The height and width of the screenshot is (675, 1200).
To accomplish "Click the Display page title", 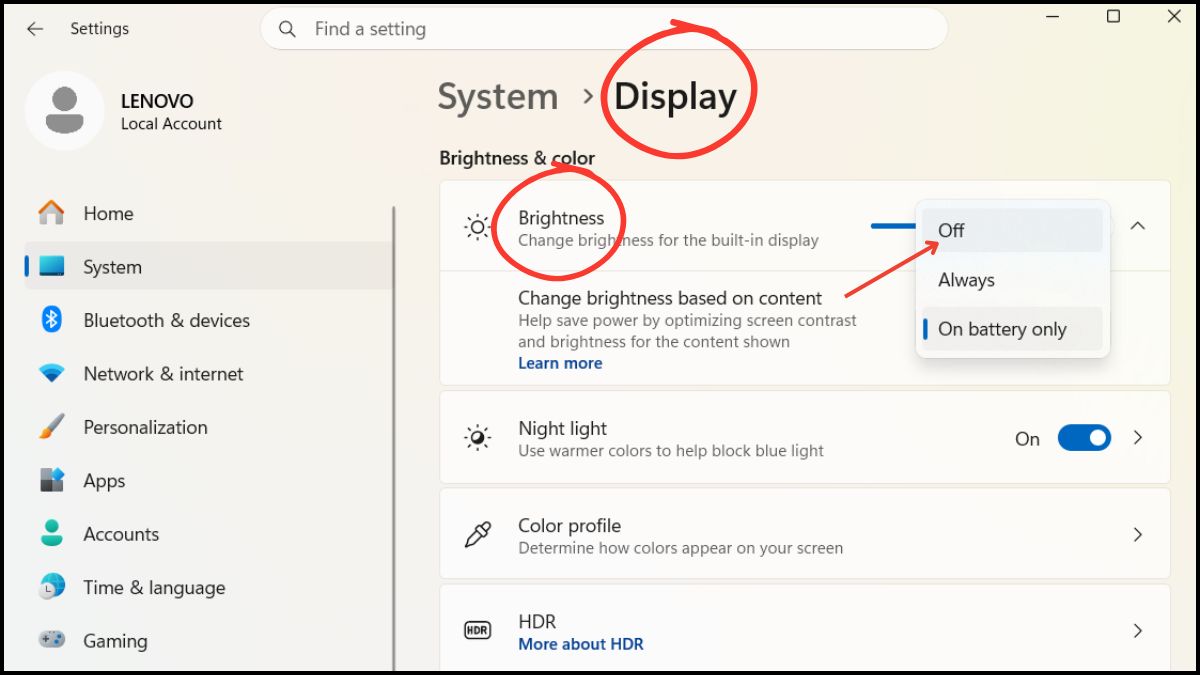I will coord(675,96).
